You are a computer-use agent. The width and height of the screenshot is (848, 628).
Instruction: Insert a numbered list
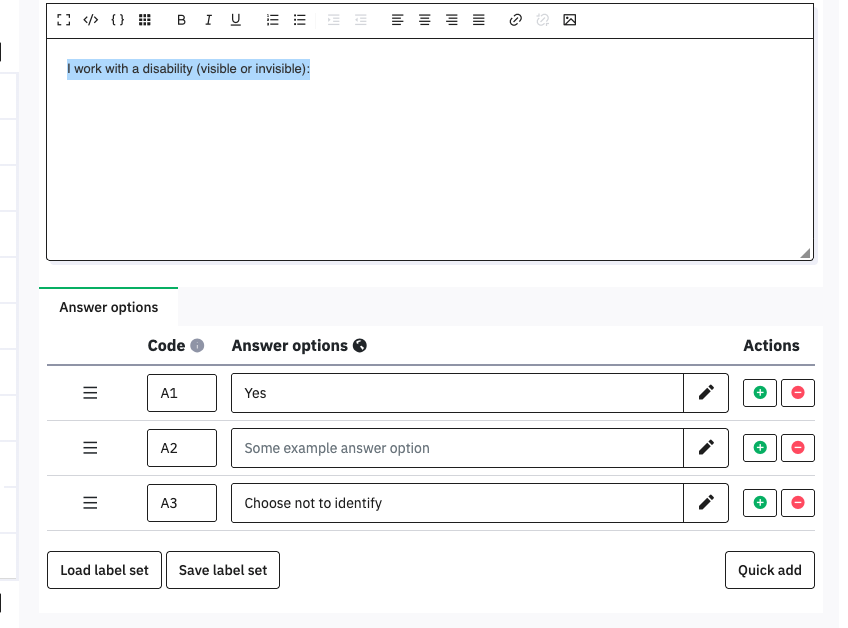[273, 20]
